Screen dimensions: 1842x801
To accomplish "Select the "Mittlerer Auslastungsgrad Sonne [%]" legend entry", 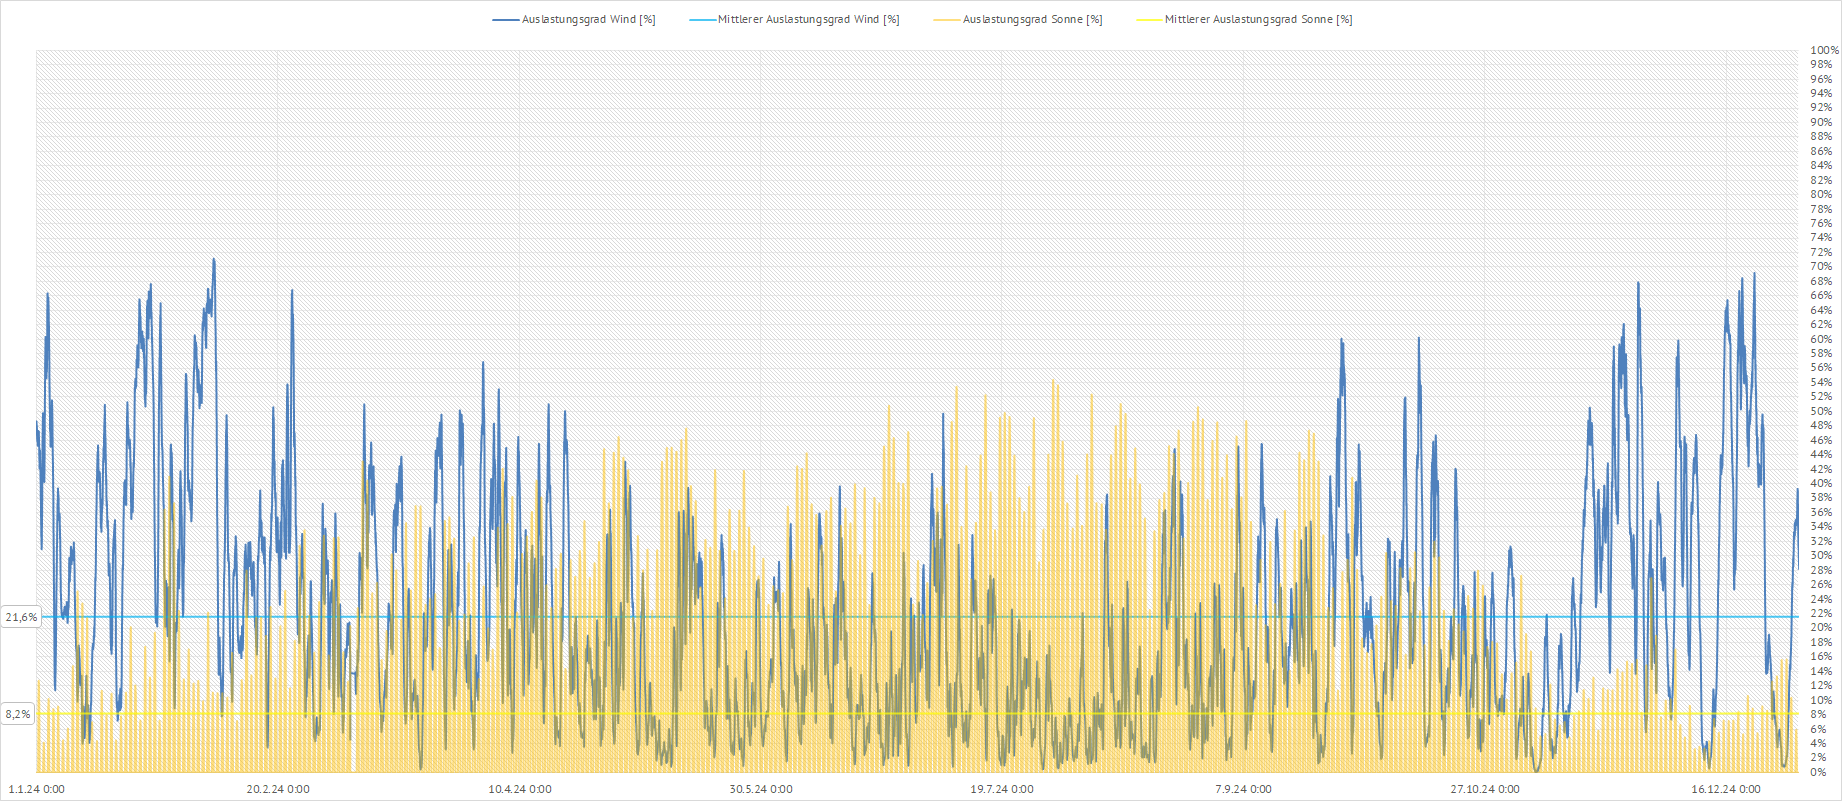I will 1258,20.
